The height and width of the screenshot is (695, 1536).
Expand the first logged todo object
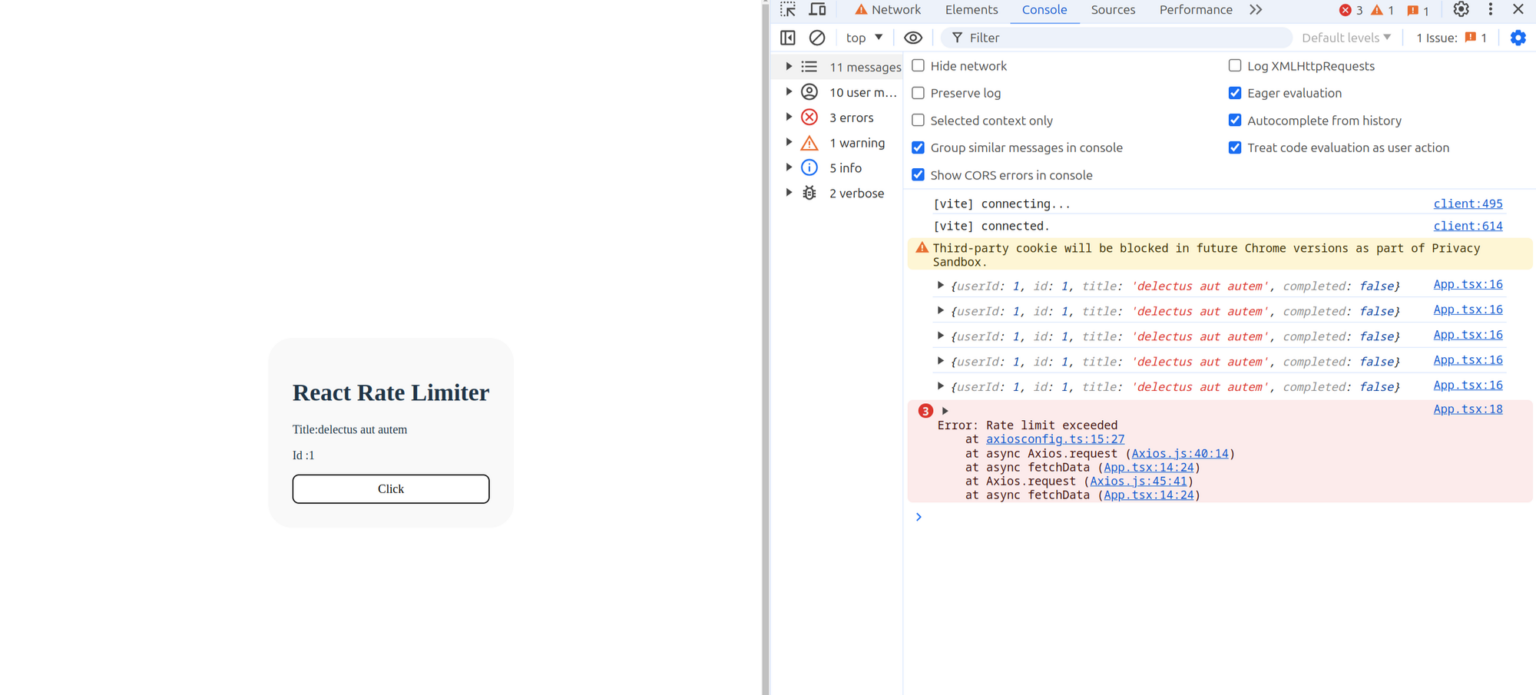(940, 286)
